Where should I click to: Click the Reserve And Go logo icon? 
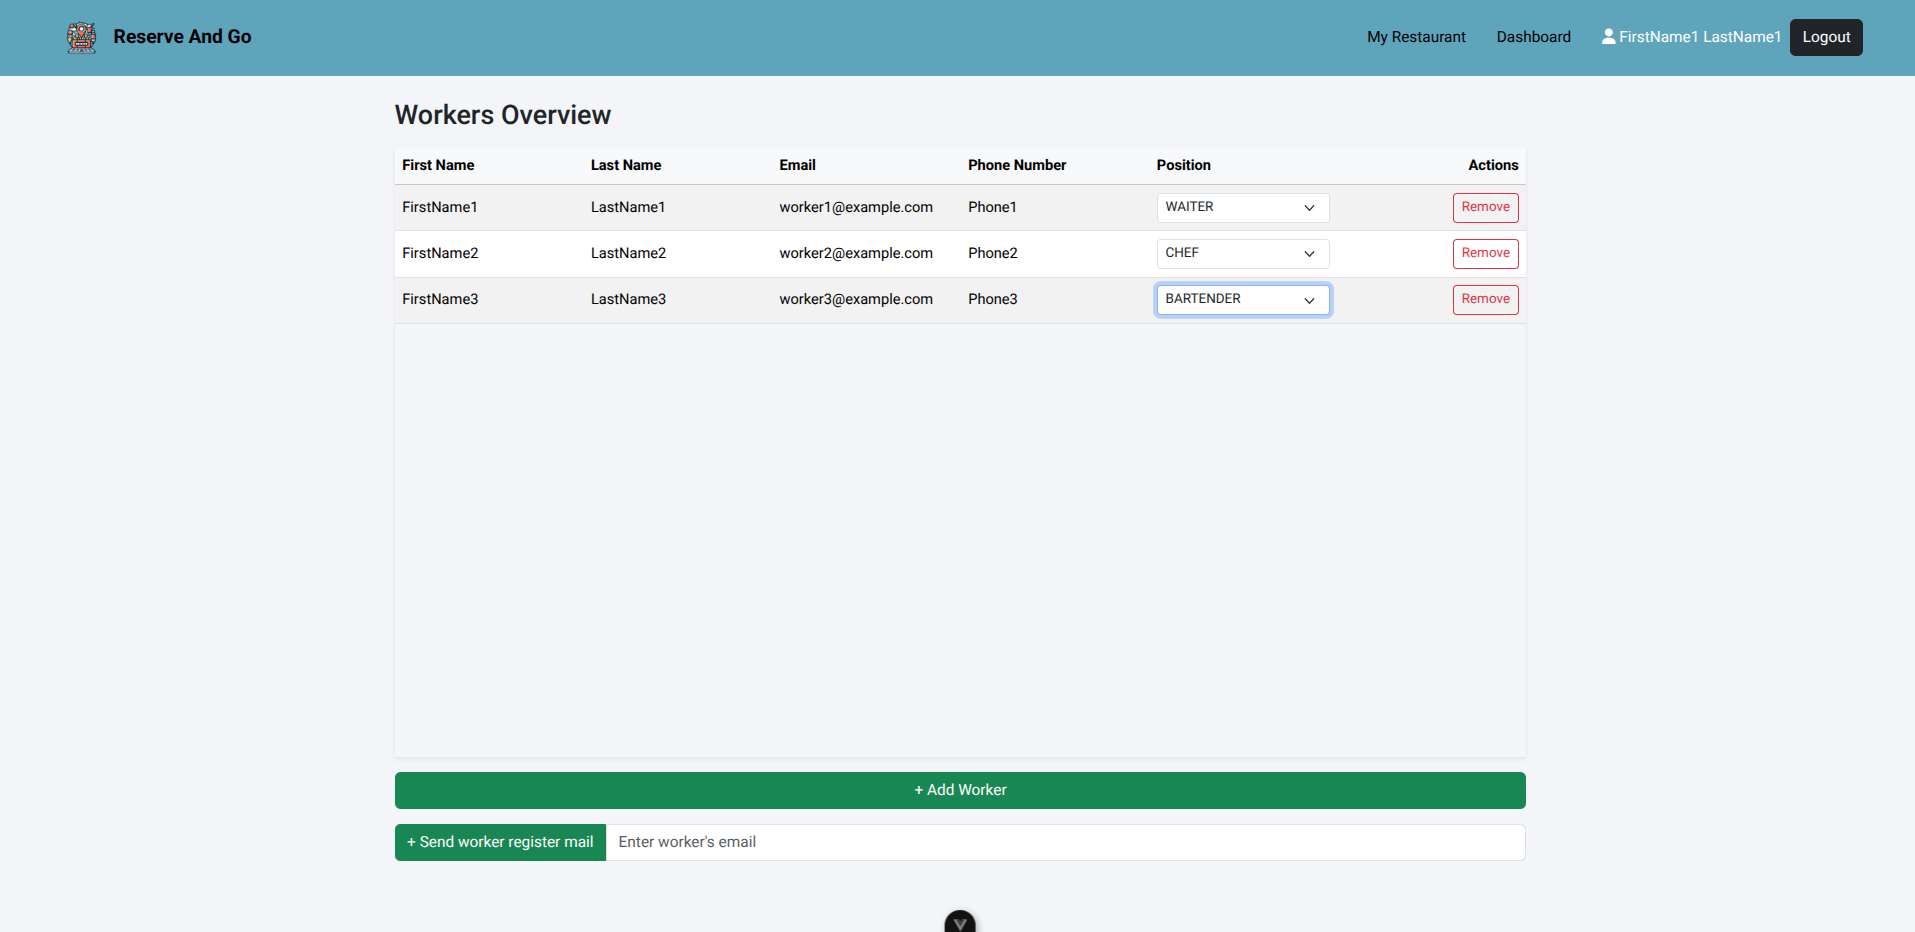81,37
